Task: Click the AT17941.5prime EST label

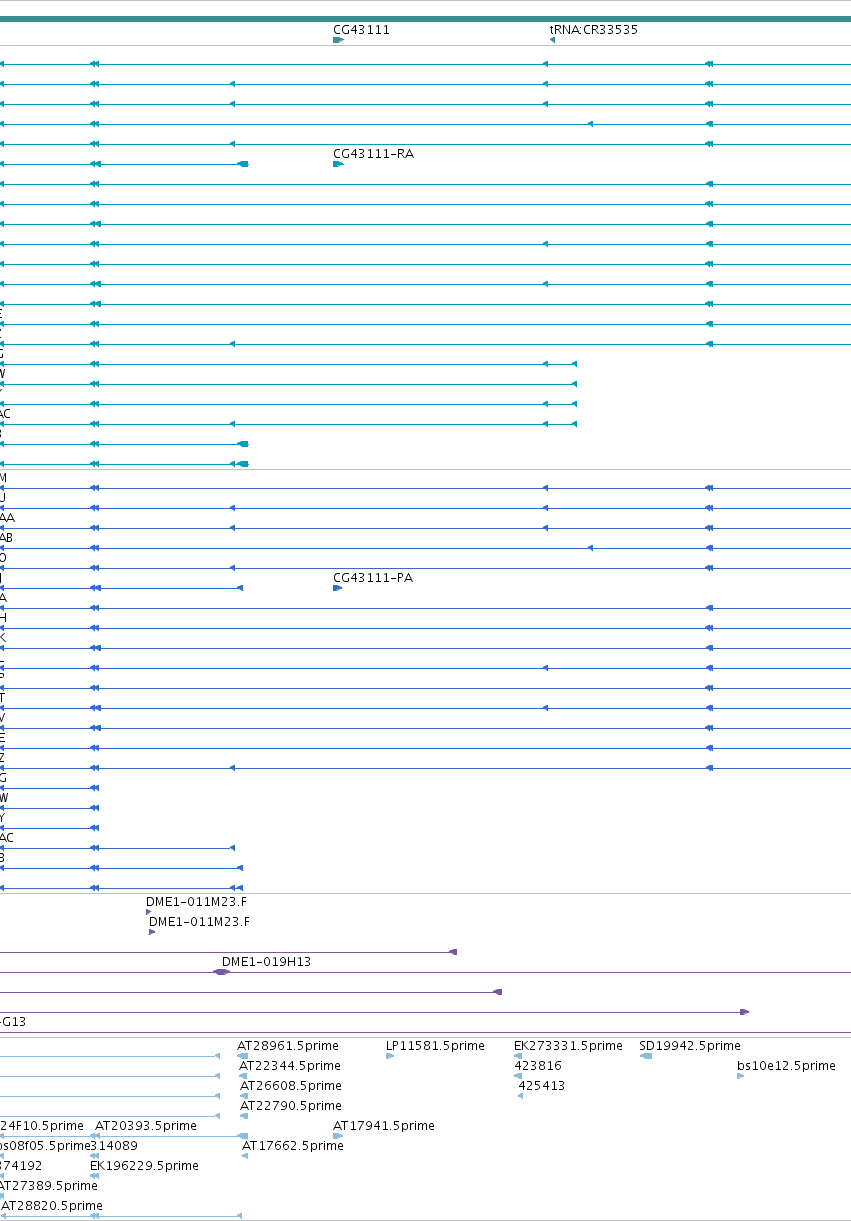Action: [x=384, y=1126]
